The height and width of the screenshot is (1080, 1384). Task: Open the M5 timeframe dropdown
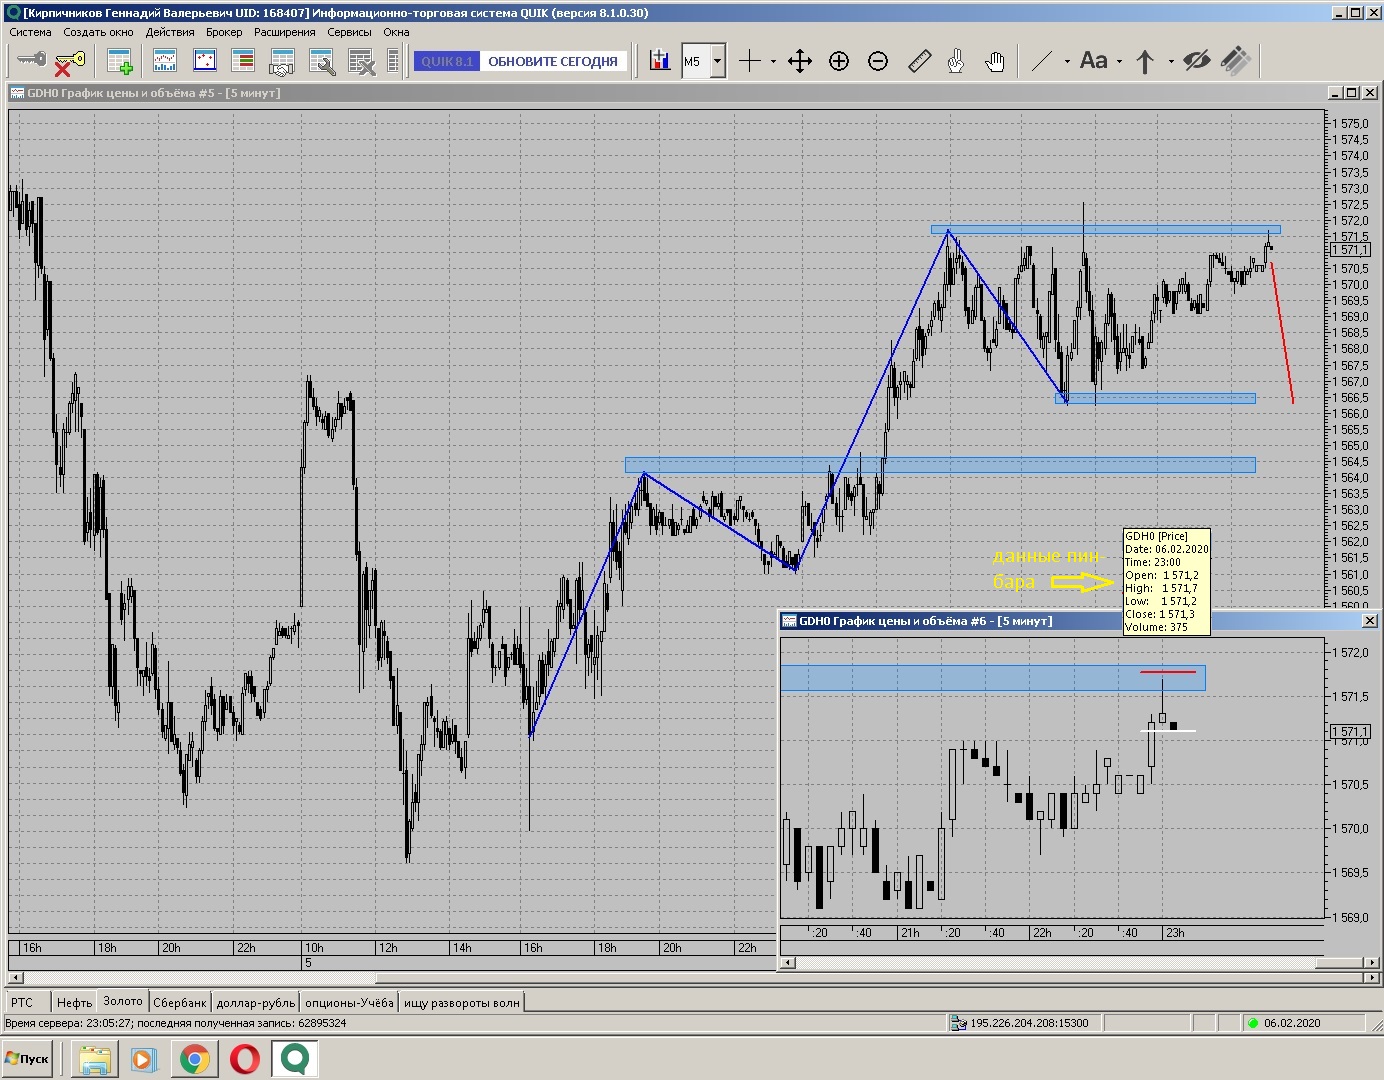[x=717, y=61]
